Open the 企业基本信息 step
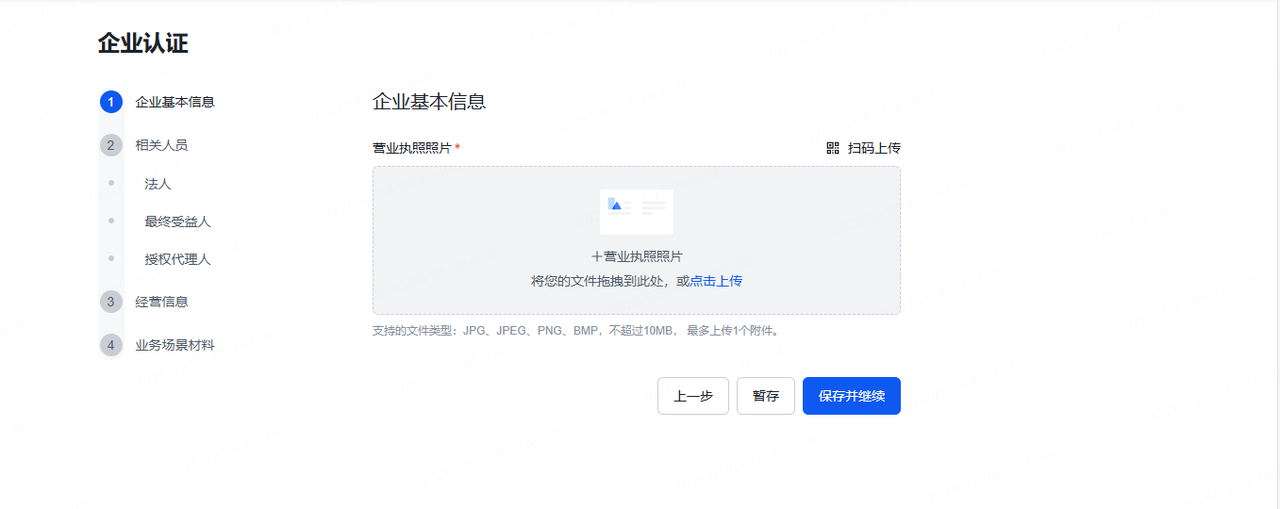The image size is (1280, 509). coord(175,102)
